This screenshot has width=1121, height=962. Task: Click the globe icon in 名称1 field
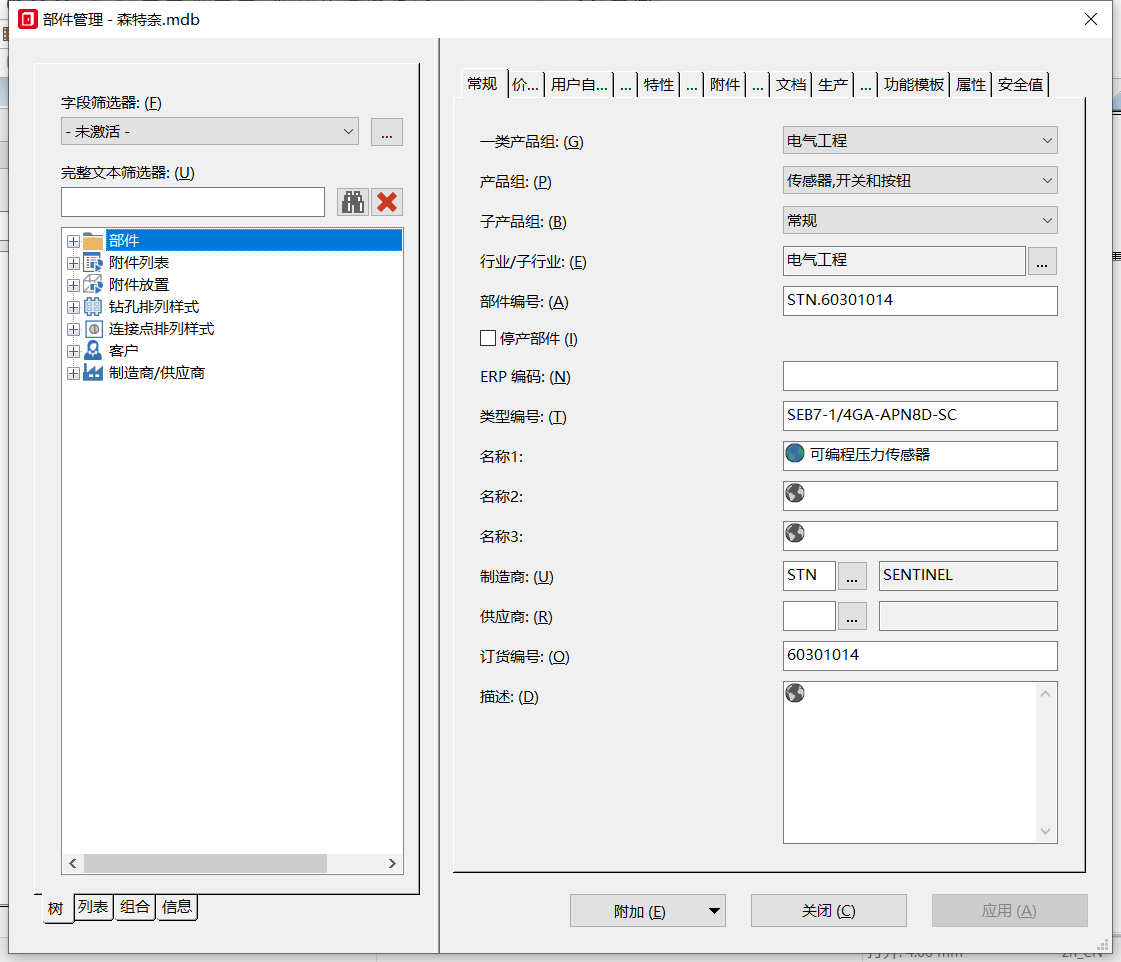[795, 453]
